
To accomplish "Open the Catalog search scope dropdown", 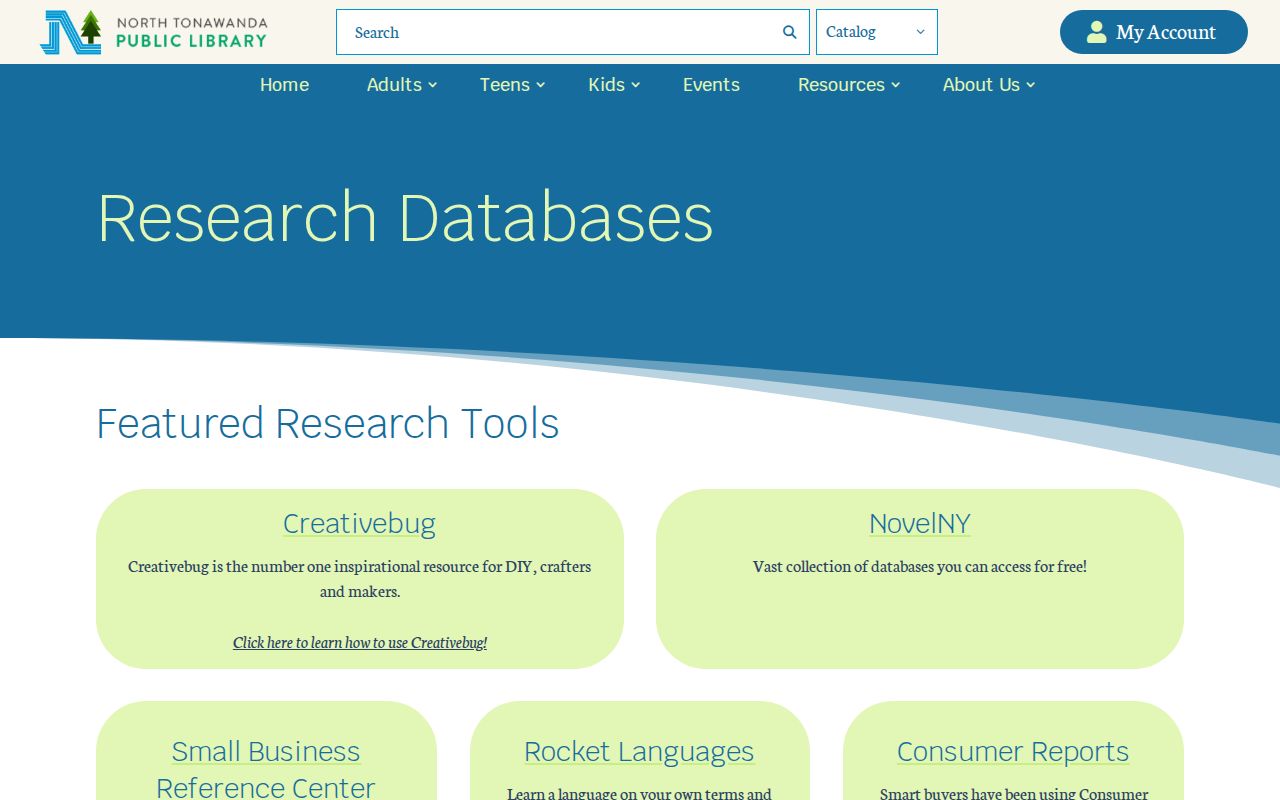I will [877, 32].
